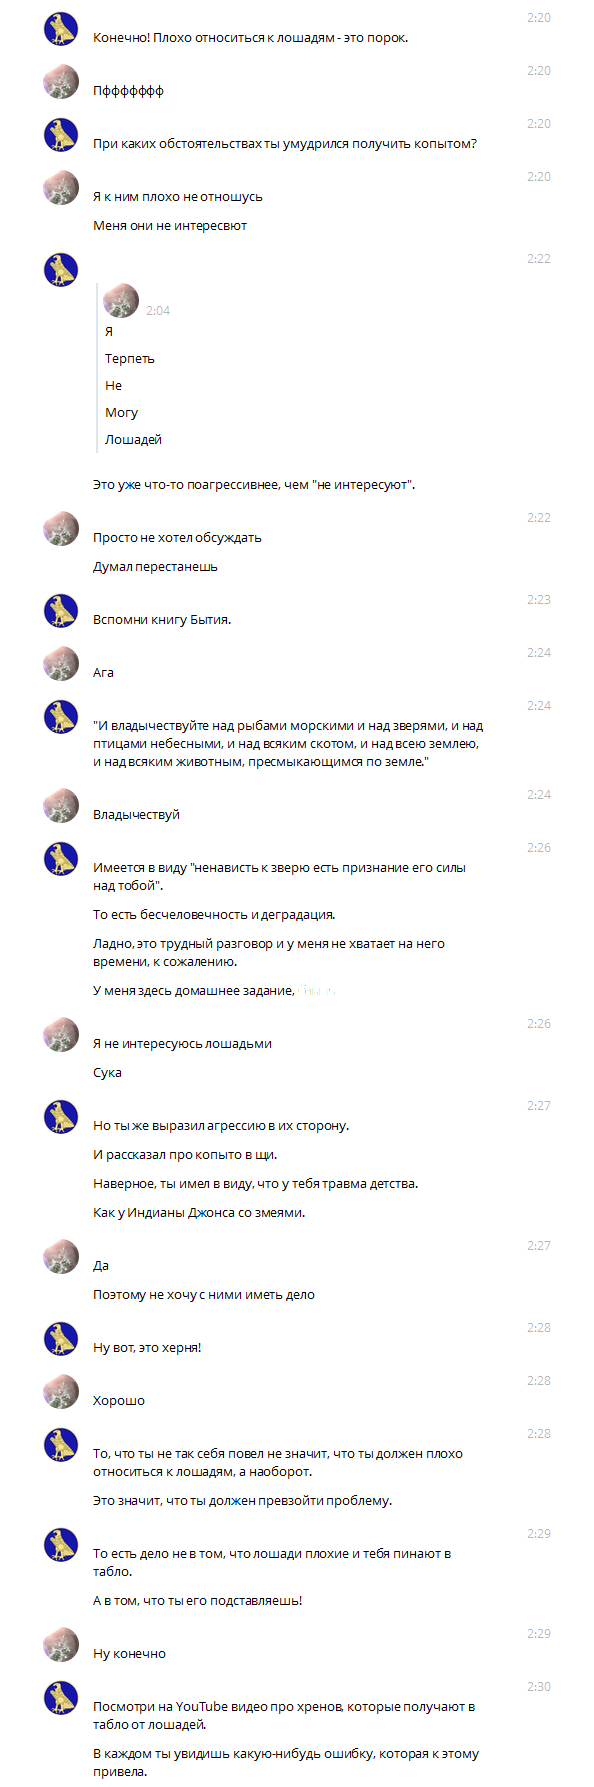The height and width of the screenshot is (1787, 594).
Task: Click the 2:30 timestamp on the YouTube message
Action: tap(539, 1686)
